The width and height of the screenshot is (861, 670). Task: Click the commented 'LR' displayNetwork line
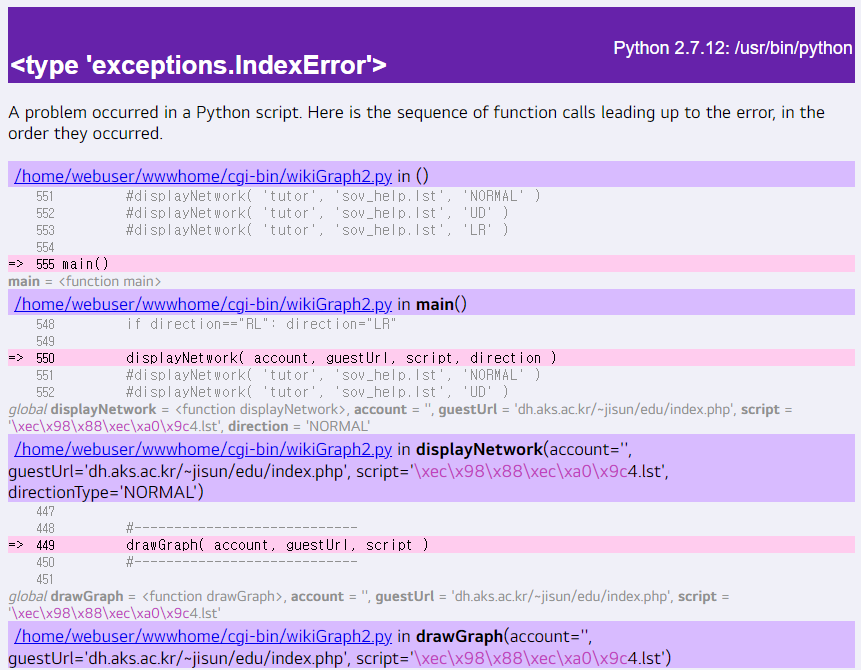317,230
